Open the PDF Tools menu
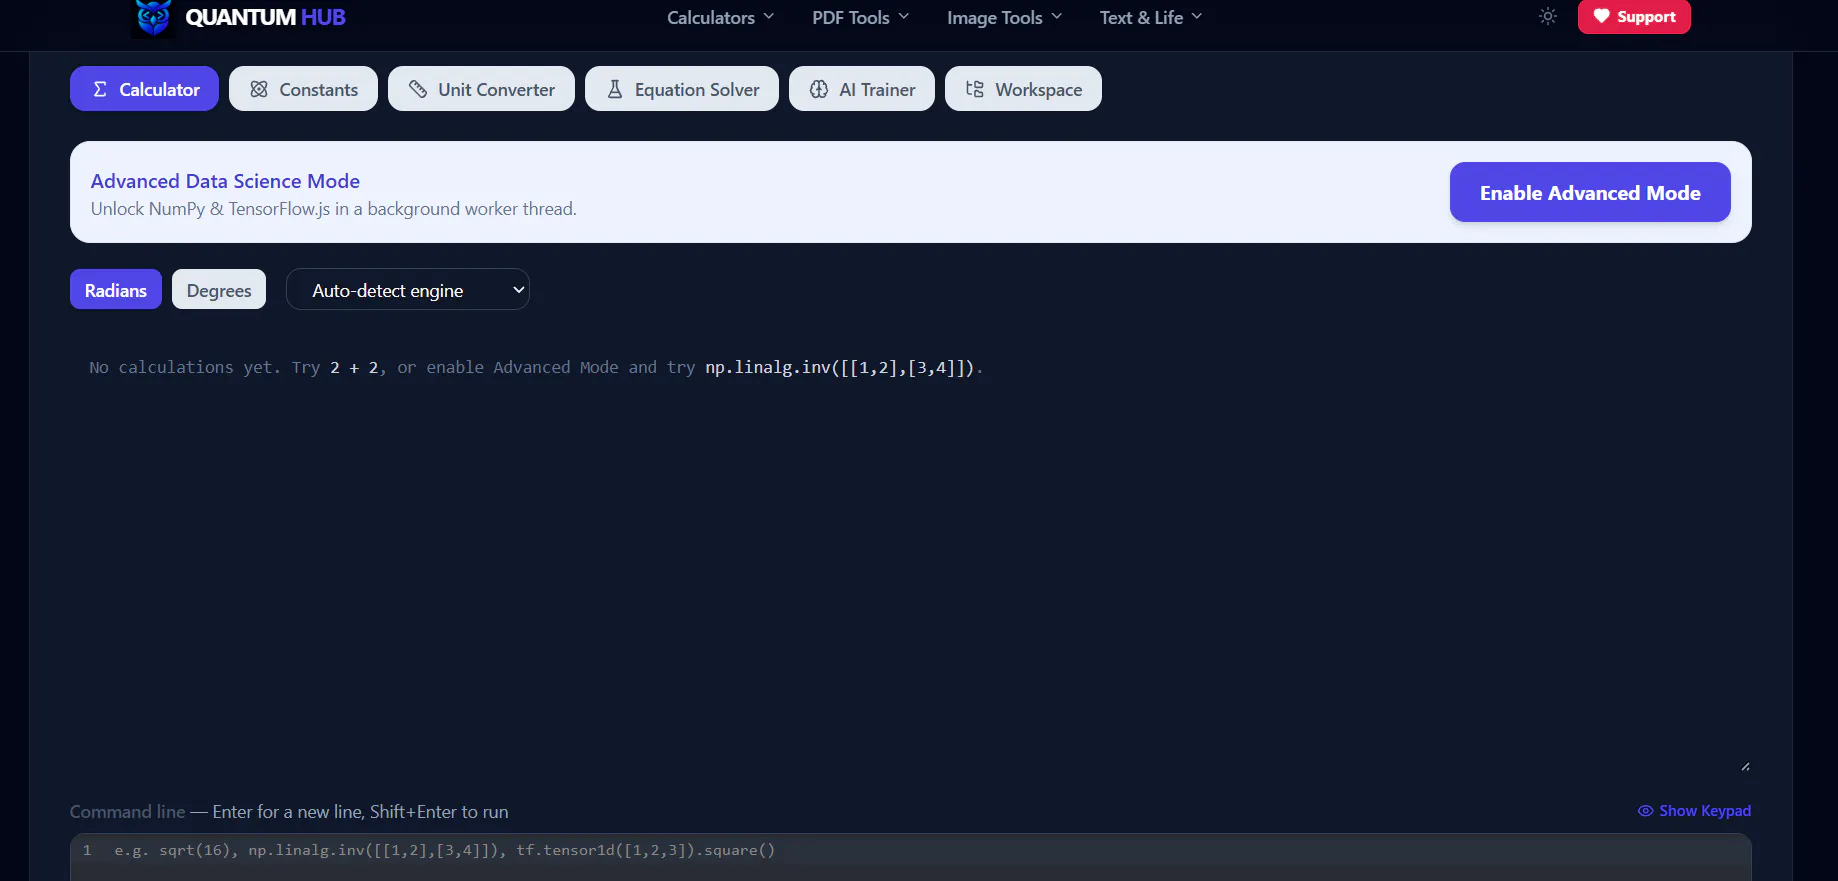The width and height of the screenshot is (1838, 881). tap(860, 17)
